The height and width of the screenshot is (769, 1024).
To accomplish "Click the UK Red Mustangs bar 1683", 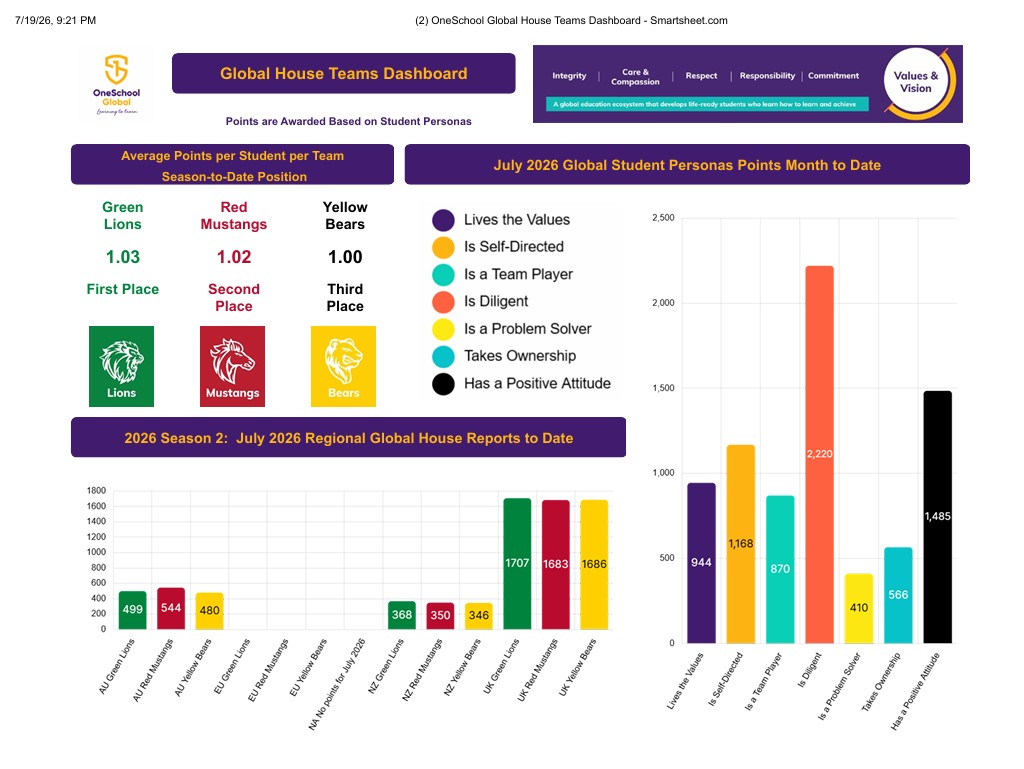I will (556, 565).
